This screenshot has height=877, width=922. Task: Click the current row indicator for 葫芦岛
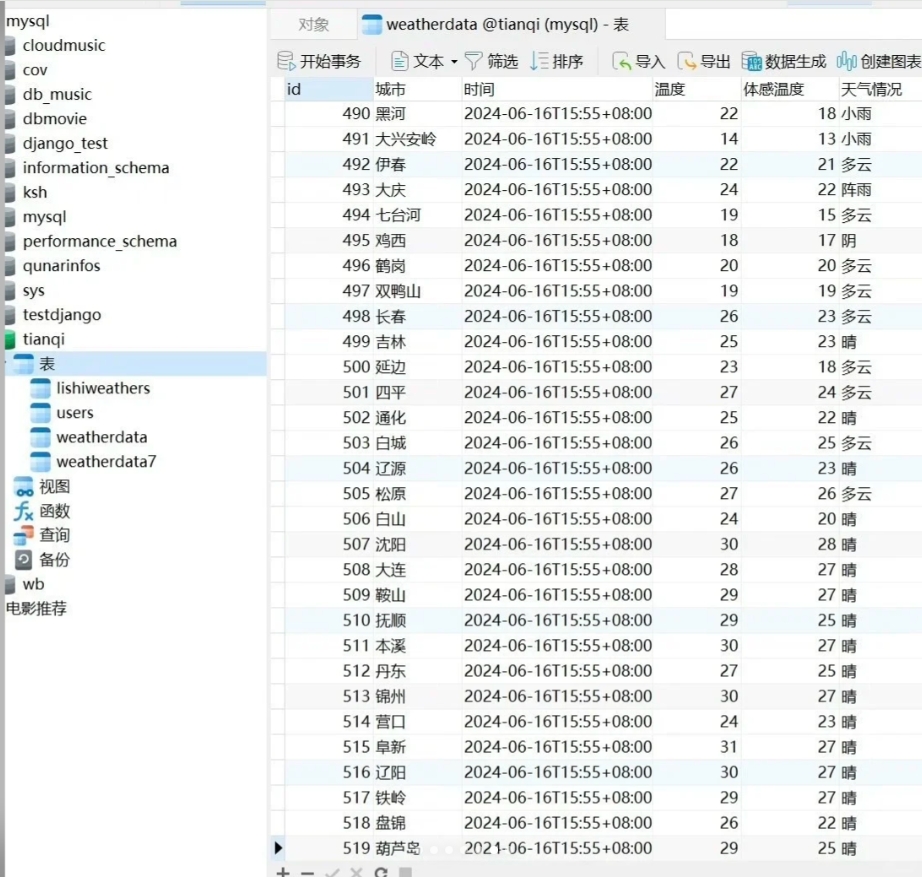coord(278,848)
